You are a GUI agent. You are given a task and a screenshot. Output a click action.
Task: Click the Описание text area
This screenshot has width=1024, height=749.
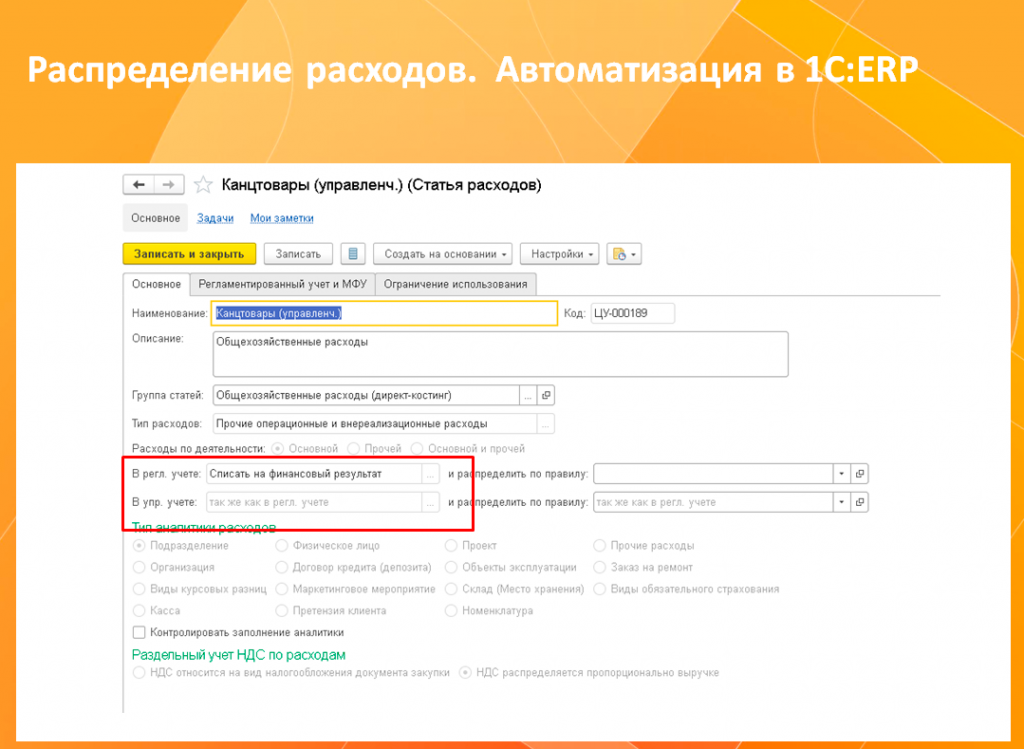[x=500, y=355]
